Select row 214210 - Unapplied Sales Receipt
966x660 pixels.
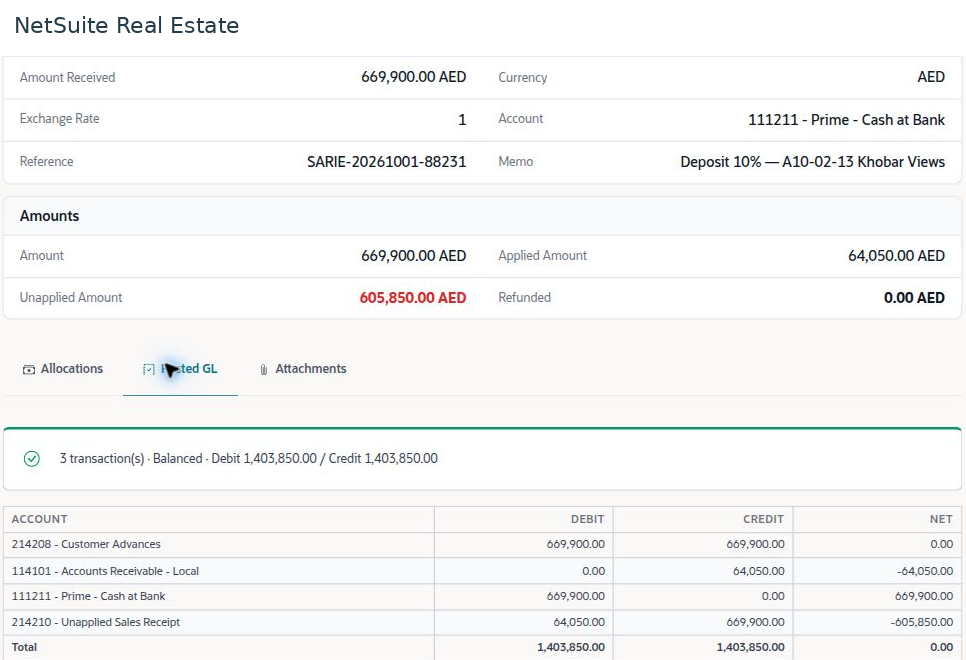click(x=482, y=622)
